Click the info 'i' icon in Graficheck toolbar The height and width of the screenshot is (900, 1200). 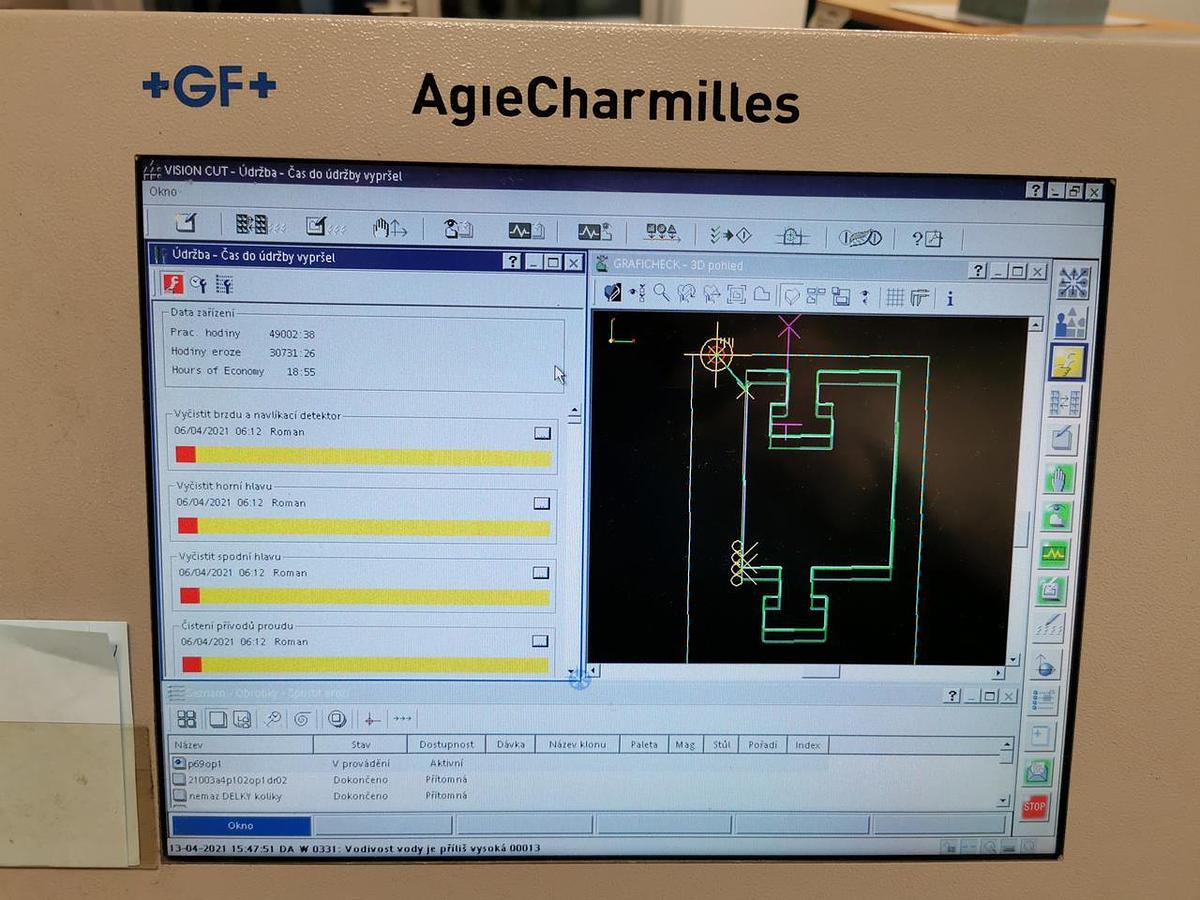click(x=949, y=298)
